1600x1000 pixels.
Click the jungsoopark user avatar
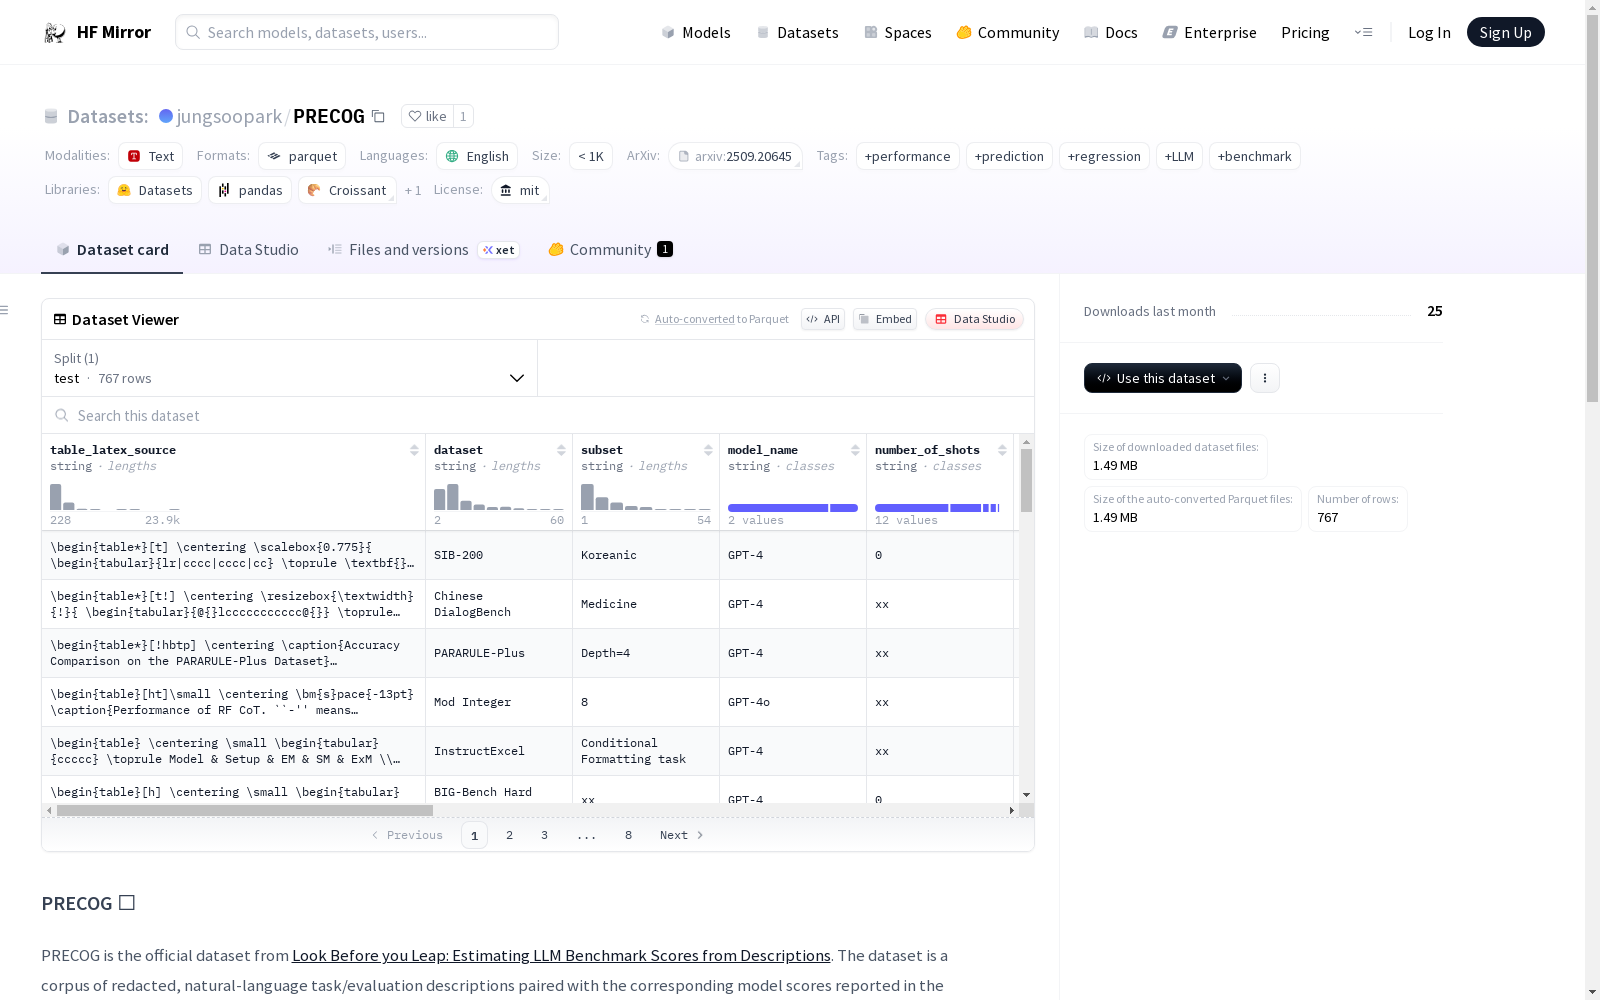[166, 116]
